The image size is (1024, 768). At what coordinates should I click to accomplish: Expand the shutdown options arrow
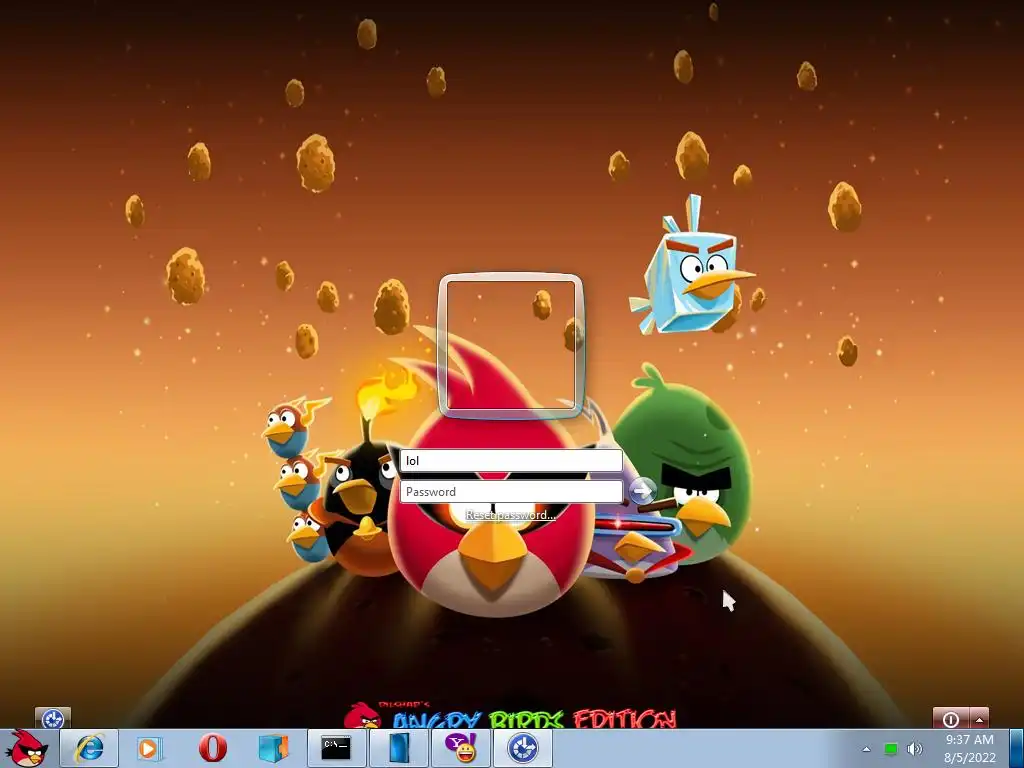coord(979,718)
